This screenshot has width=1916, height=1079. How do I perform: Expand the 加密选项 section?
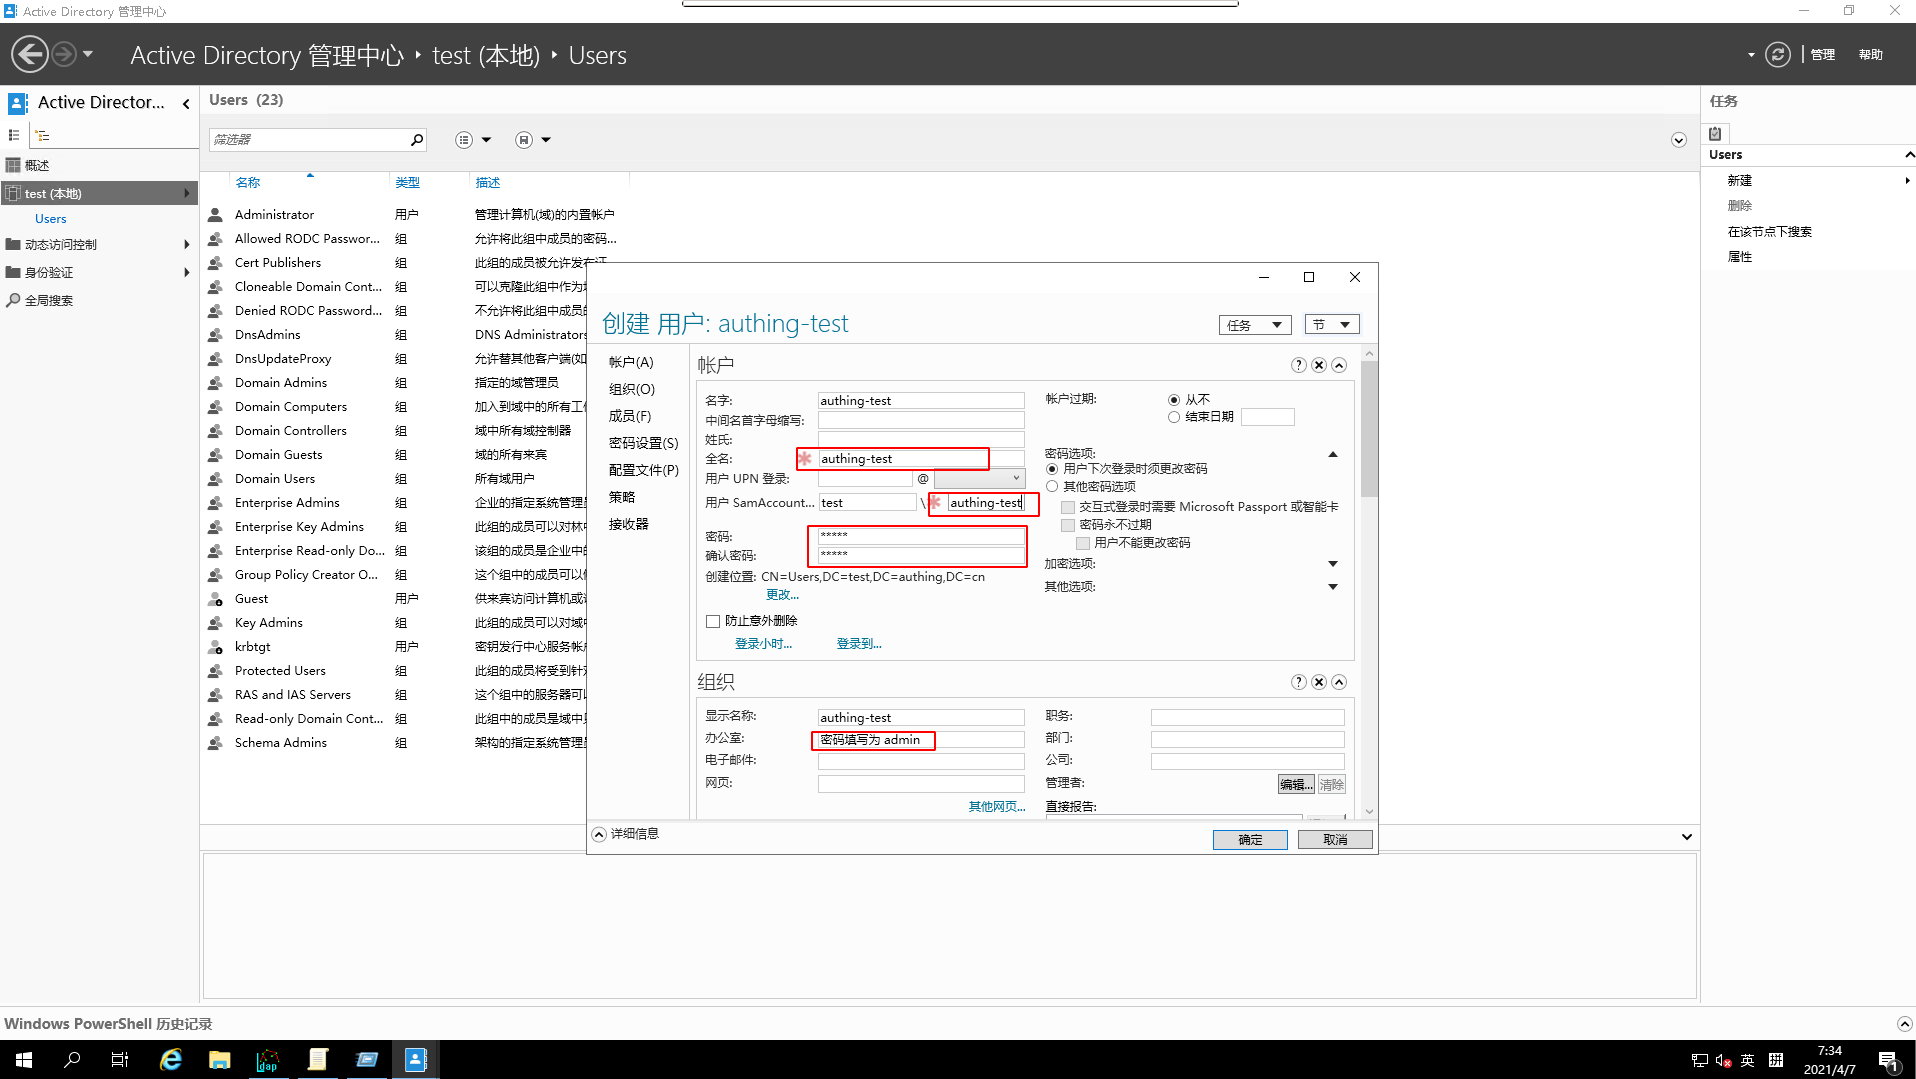coord(1332,564)
